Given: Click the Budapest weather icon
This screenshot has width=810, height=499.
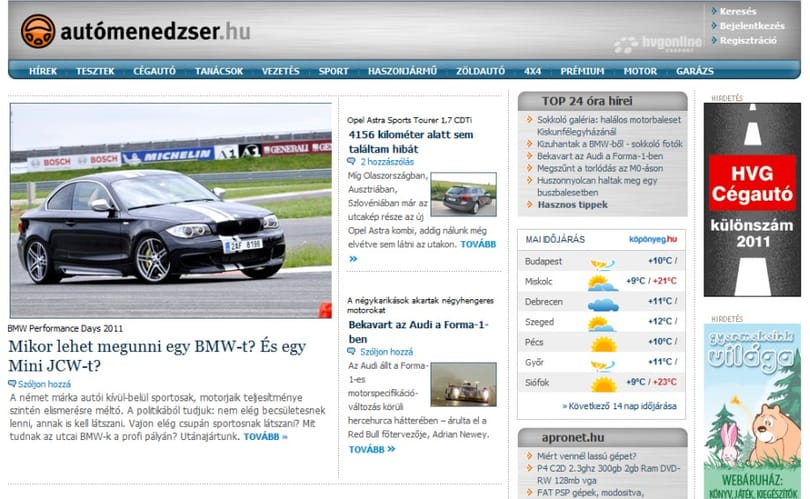Looking at the screenshot, I should click(602, 263).
